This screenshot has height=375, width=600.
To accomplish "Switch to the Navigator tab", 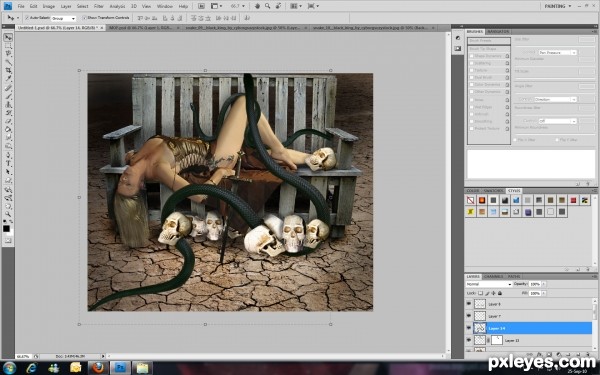I will pos(498,31).
